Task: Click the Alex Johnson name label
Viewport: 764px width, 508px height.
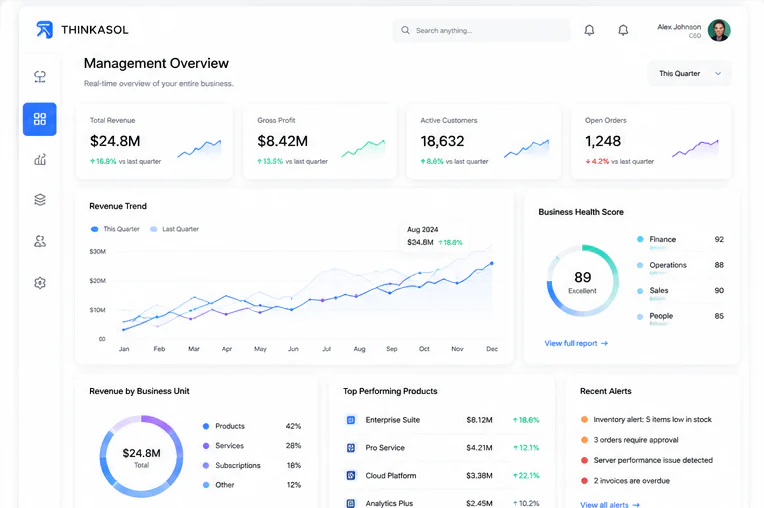Action: click(x=679, y=27)
